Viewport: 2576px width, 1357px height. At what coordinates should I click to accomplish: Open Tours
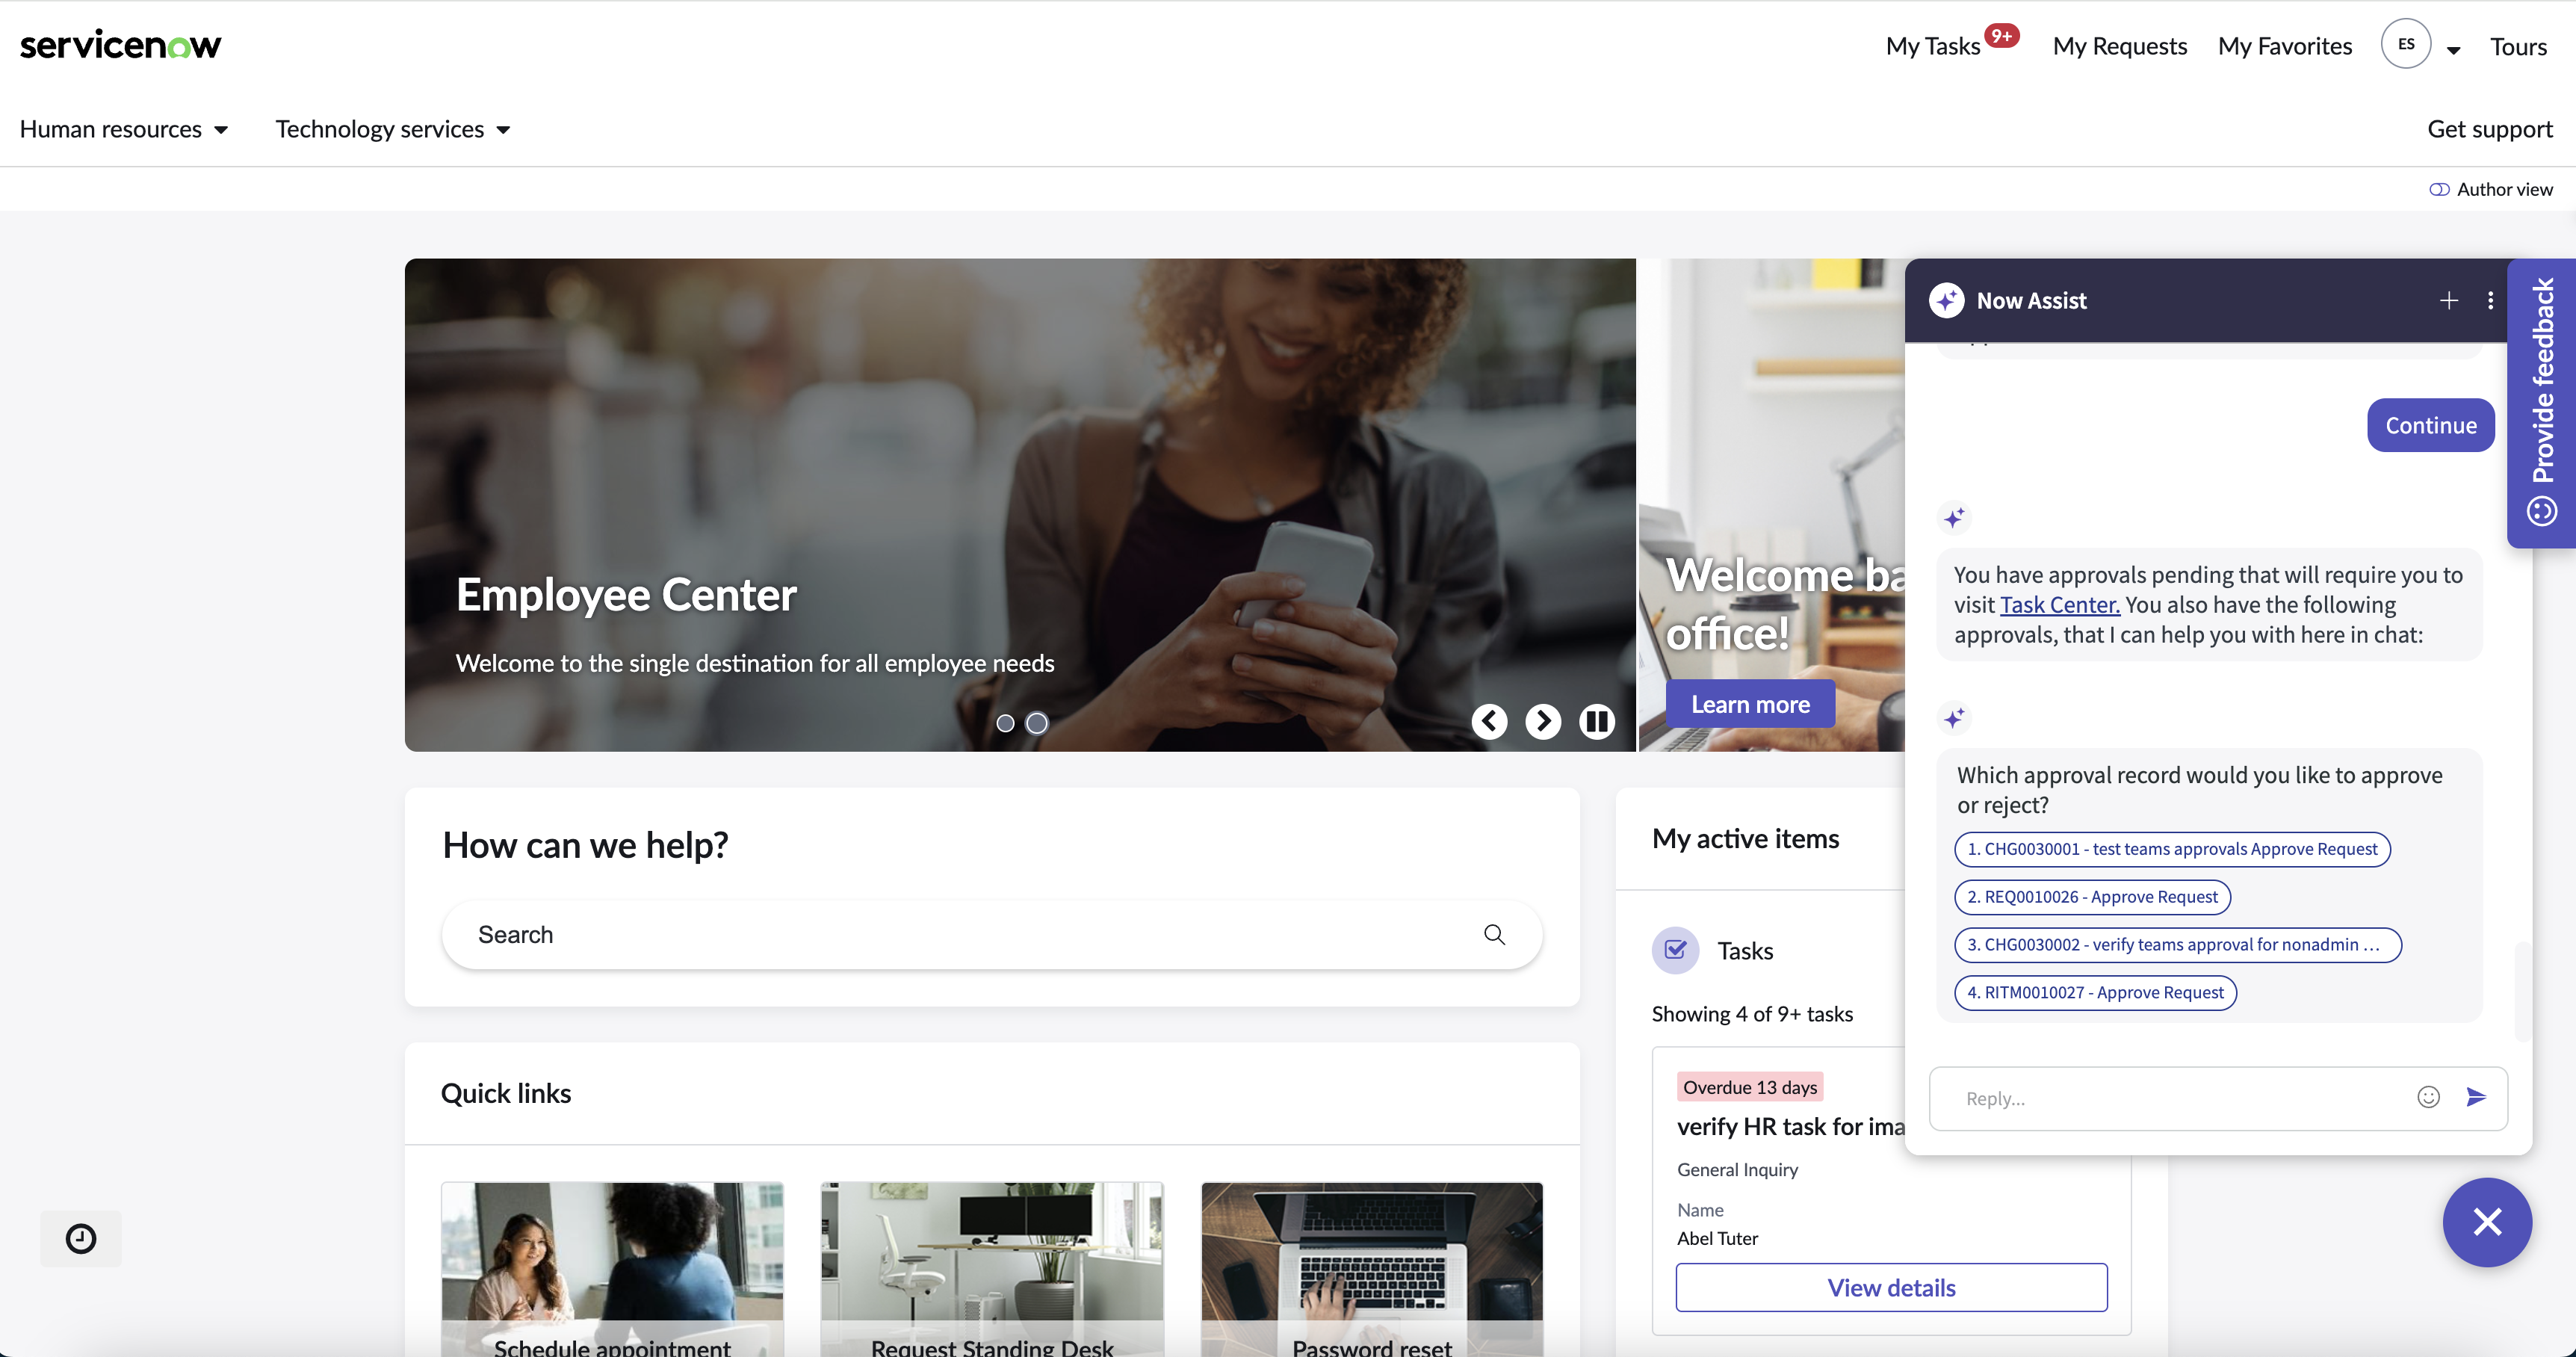point(2518,46)
